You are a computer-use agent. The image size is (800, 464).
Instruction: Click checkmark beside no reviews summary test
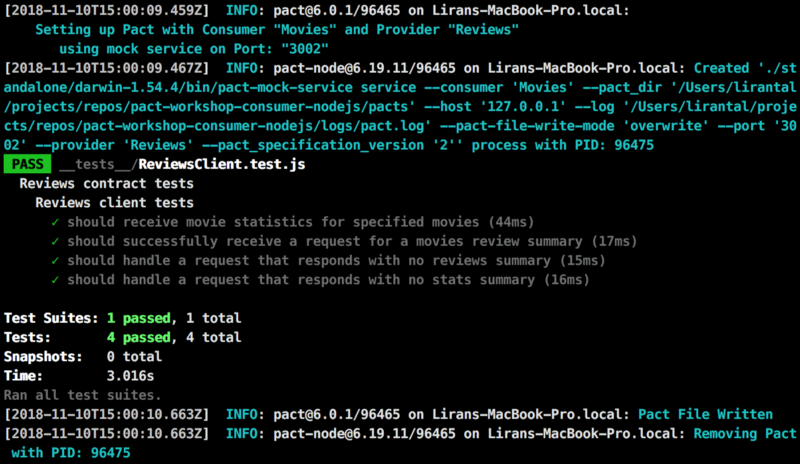point(55,261)
